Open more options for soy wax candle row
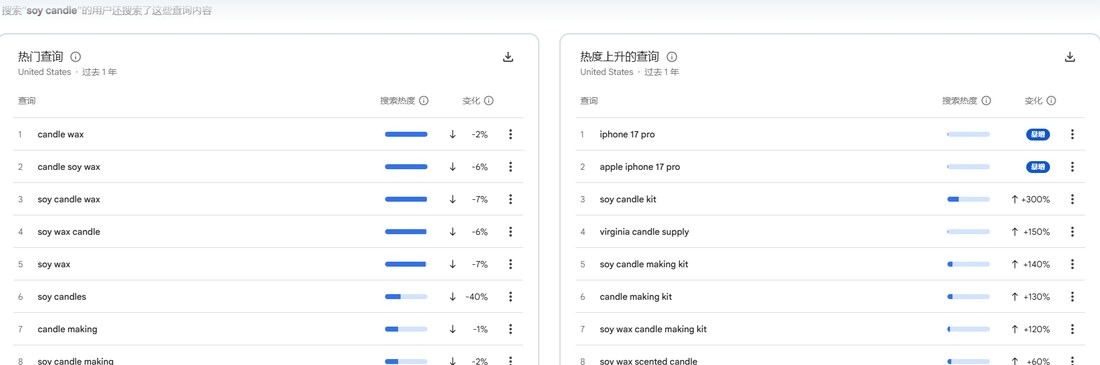This screenshot has height=365, width=1100. pos(510,232)
